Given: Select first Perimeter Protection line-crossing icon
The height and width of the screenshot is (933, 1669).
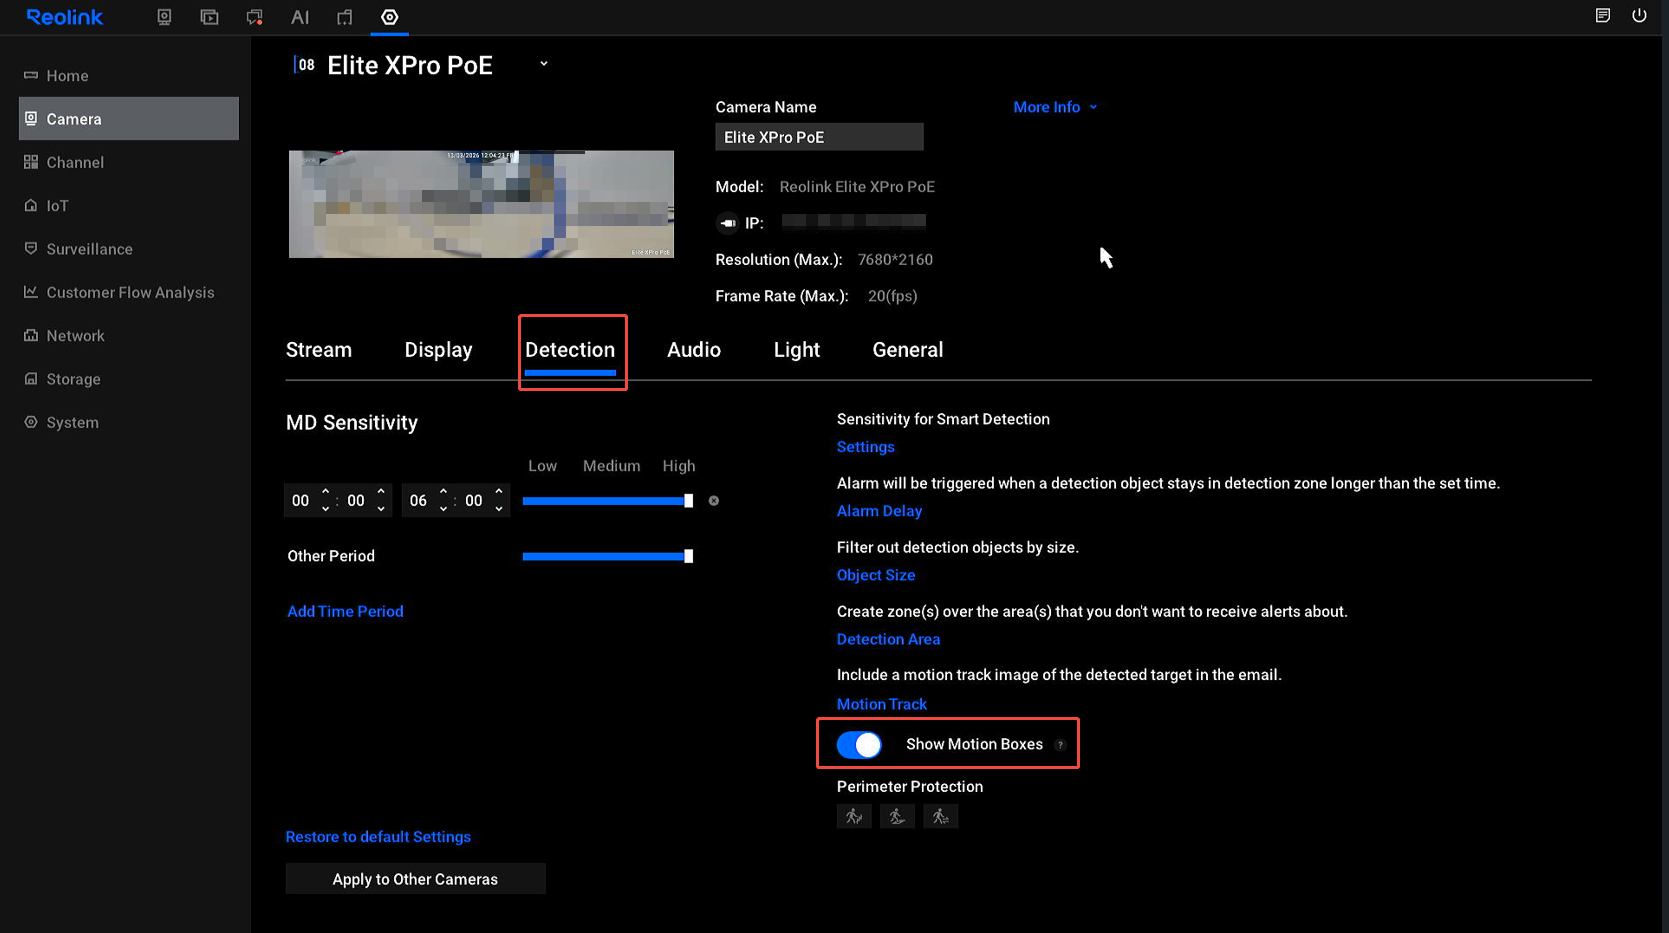Looking at the screenshot, I should (854, 816).
